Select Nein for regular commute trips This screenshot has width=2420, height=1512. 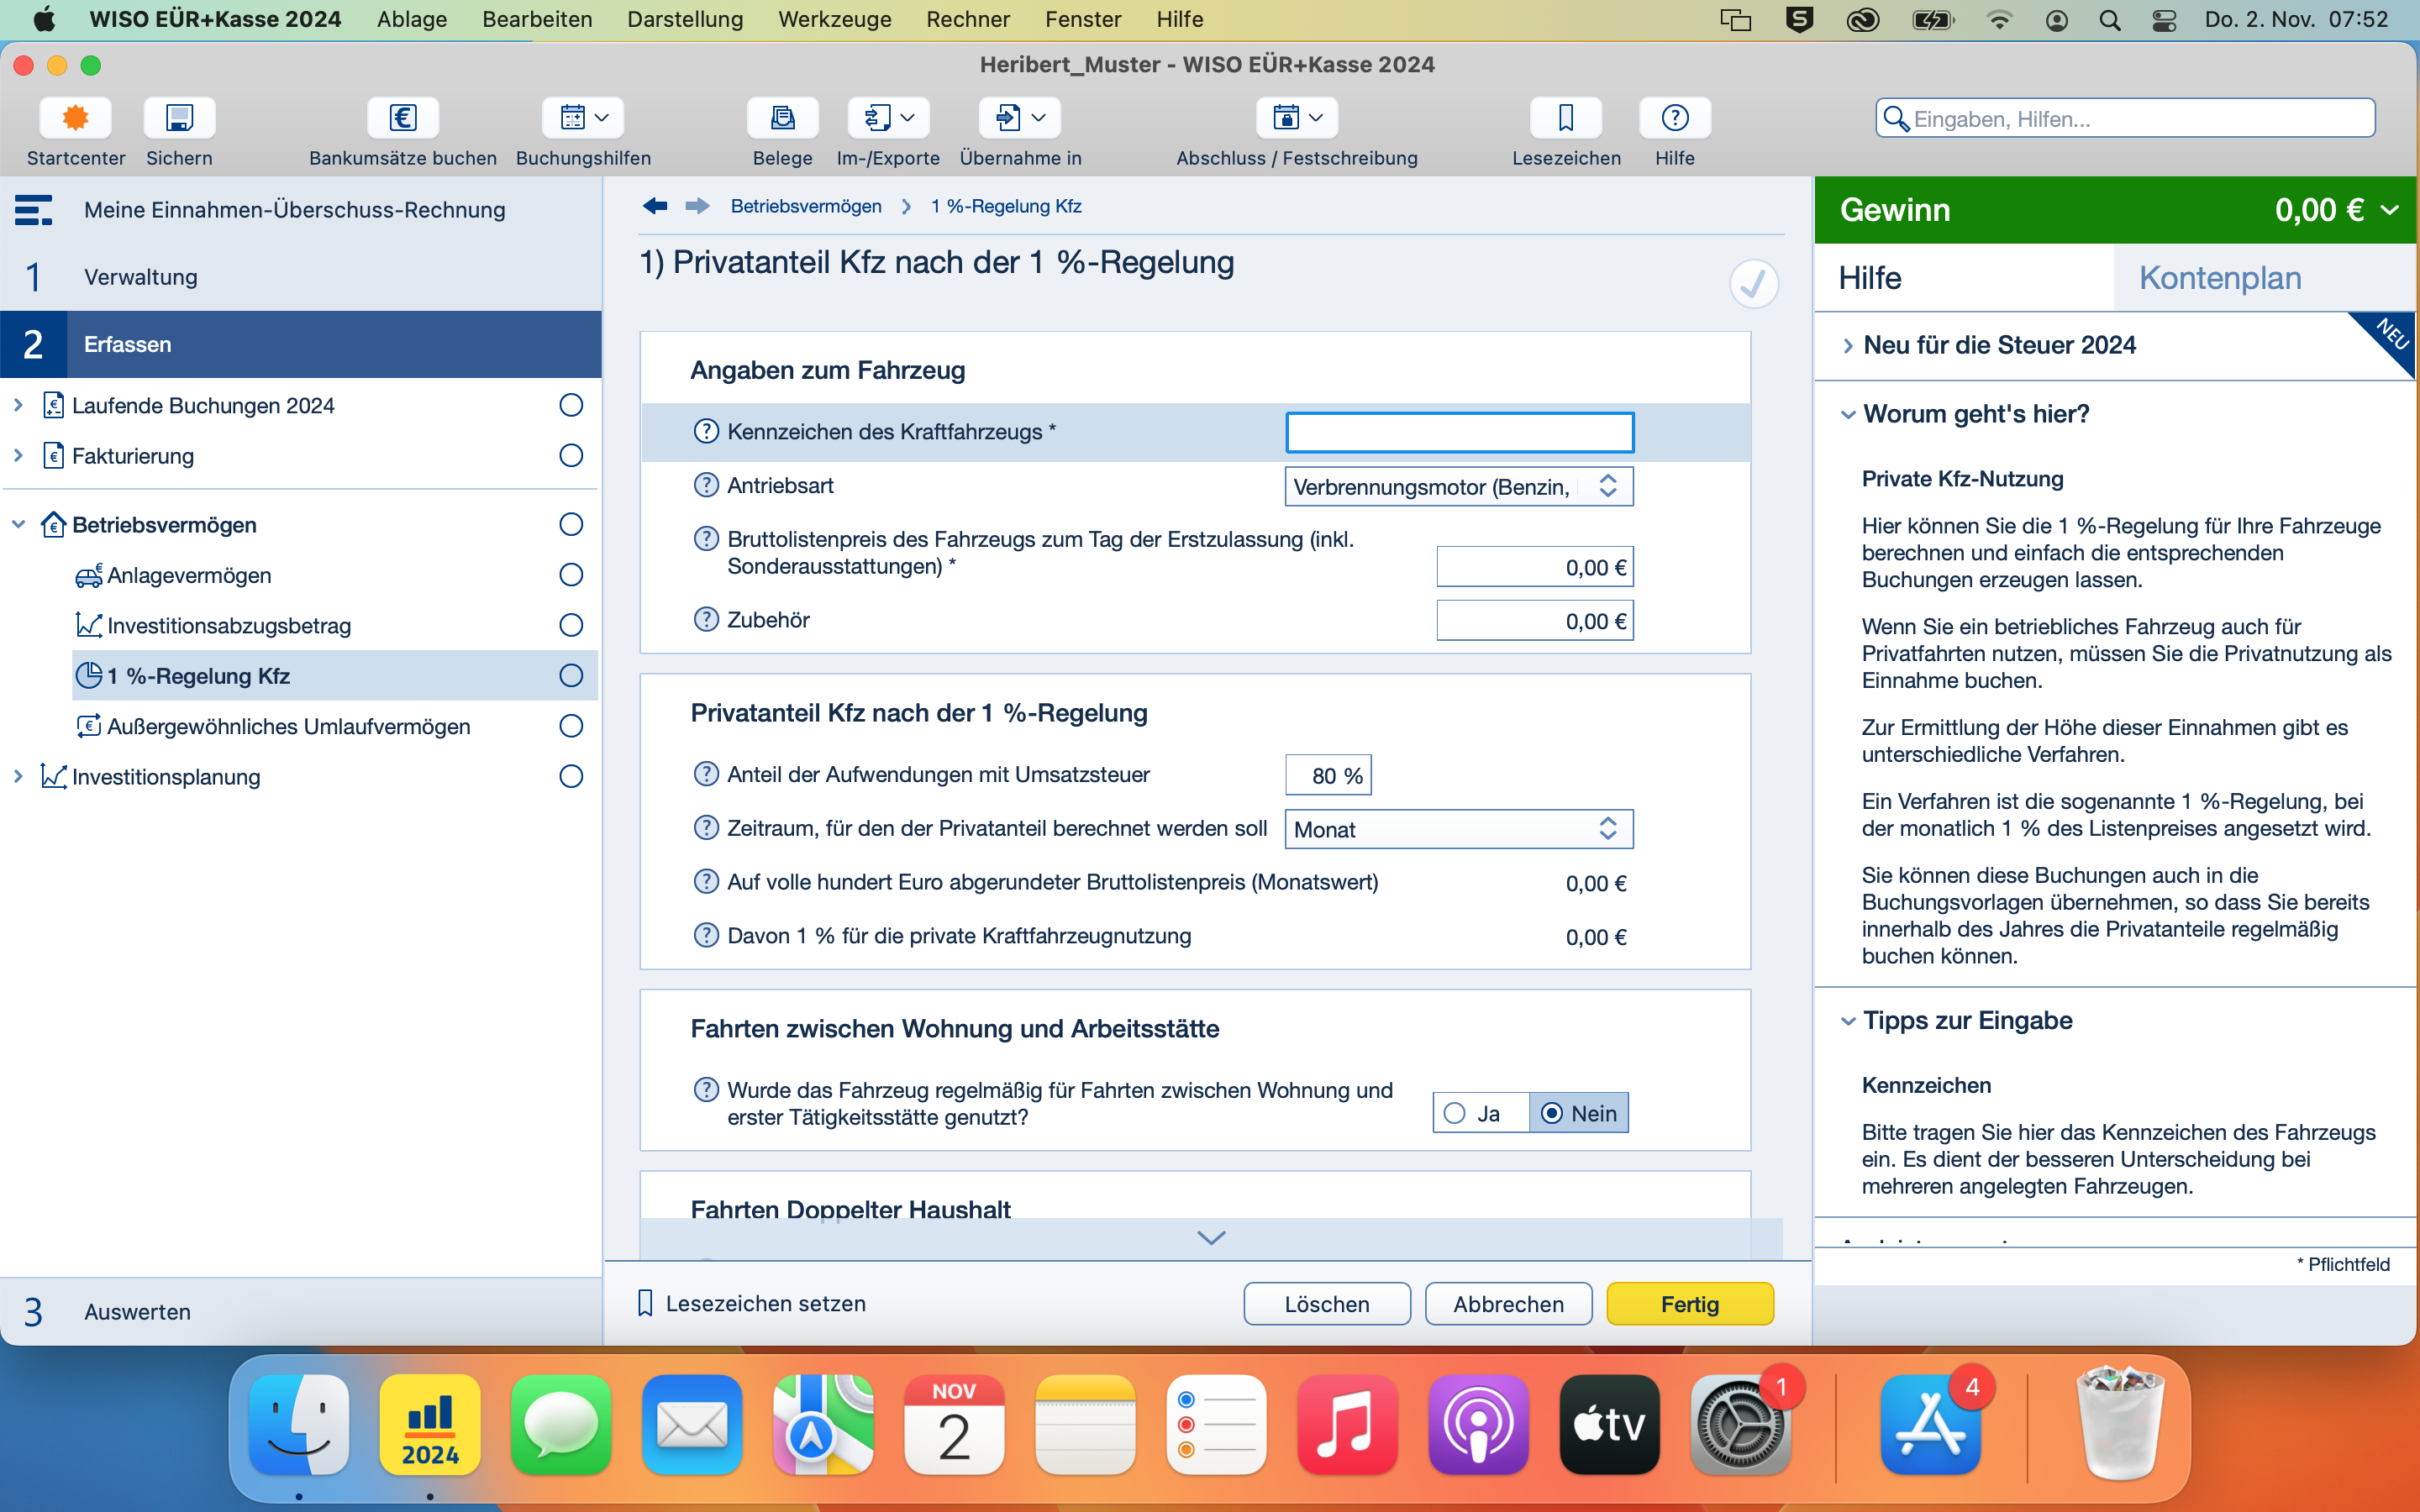[x=1579, y=1113]
